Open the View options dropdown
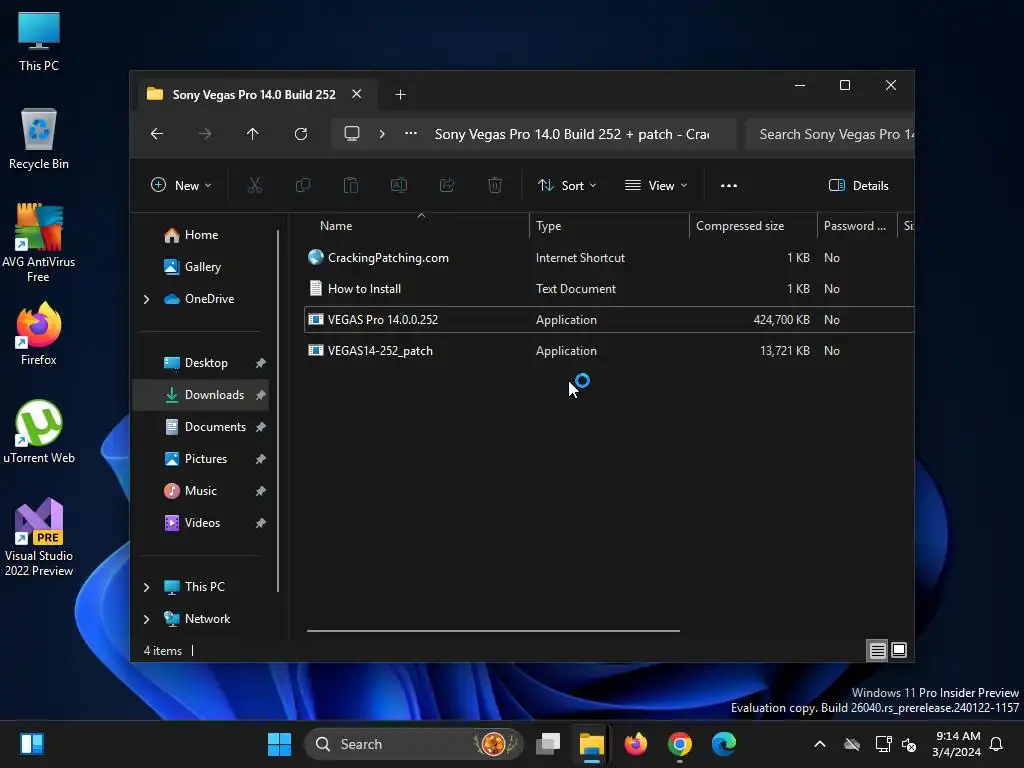This screenshot has height=768, width=1024. click(656, 185)
